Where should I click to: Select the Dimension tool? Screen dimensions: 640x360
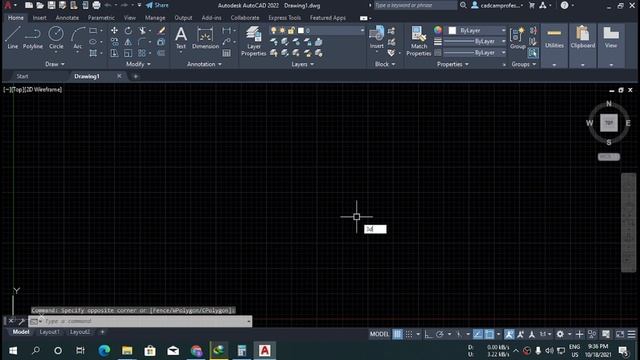[205, 38]
